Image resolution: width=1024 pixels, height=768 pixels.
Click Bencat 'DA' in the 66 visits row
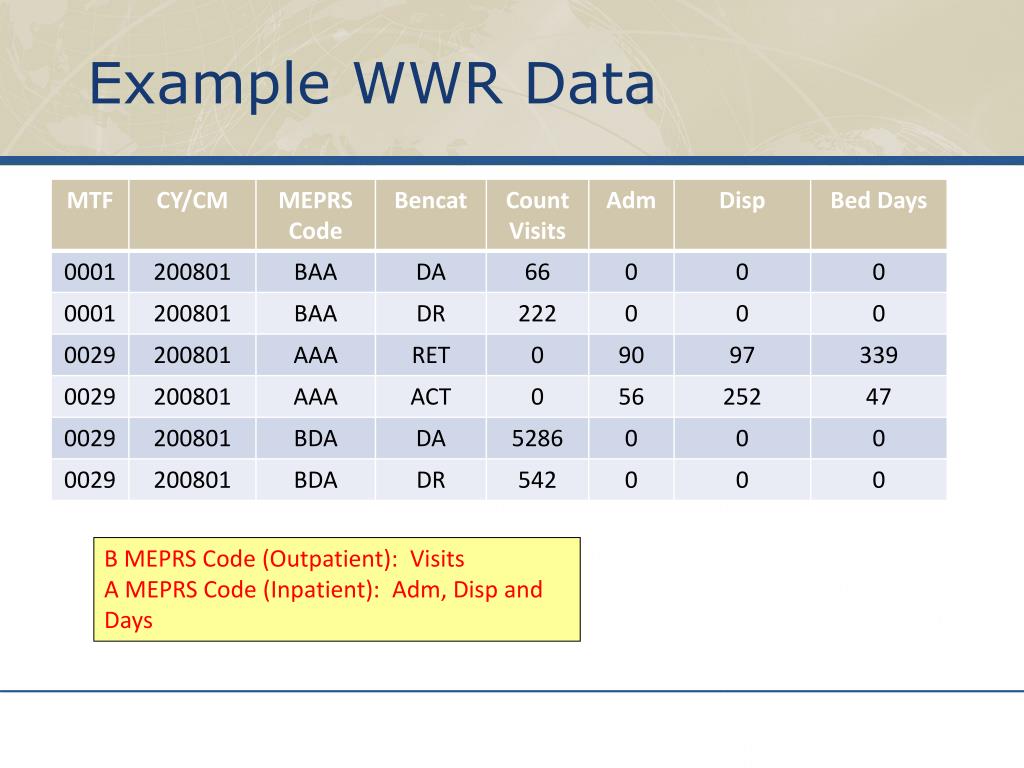pos(430,272)
